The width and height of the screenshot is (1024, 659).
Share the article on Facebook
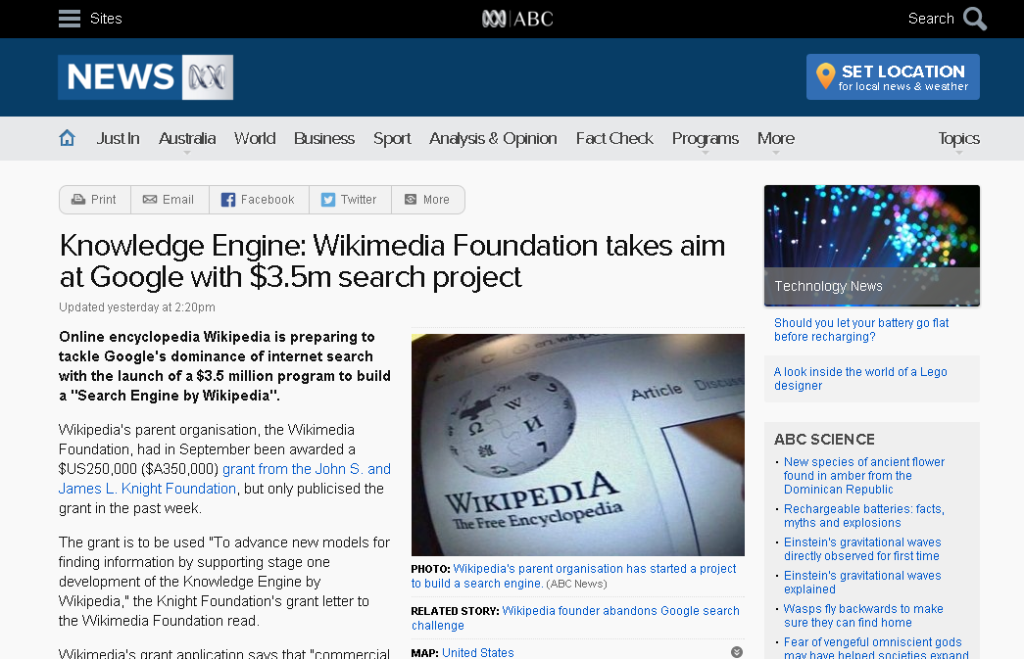click(258, 200)
